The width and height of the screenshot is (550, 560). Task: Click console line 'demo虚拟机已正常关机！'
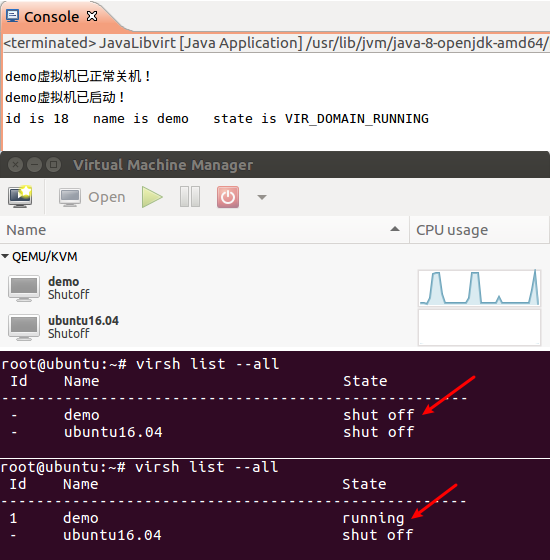pyautogui.click(x=78, y=76)
